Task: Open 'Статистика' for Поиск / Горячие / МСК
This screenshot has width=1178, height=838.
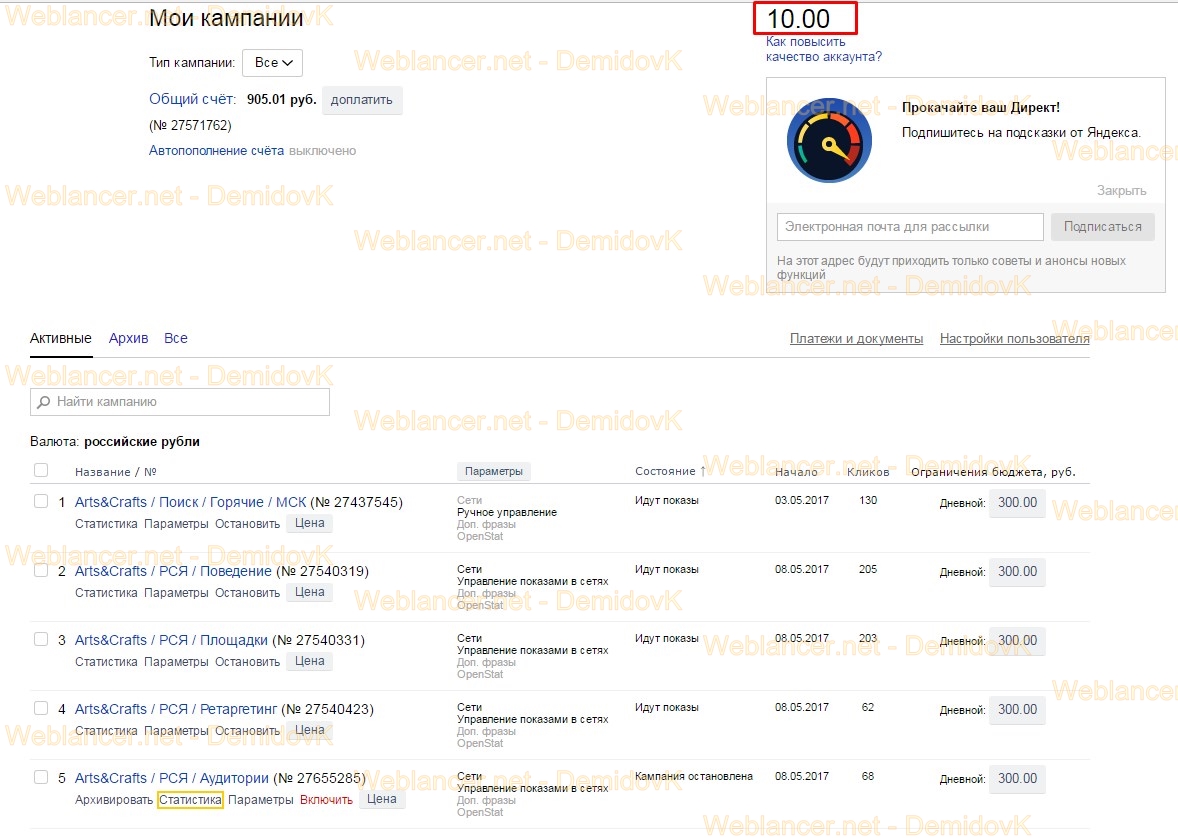Action: 106,524
